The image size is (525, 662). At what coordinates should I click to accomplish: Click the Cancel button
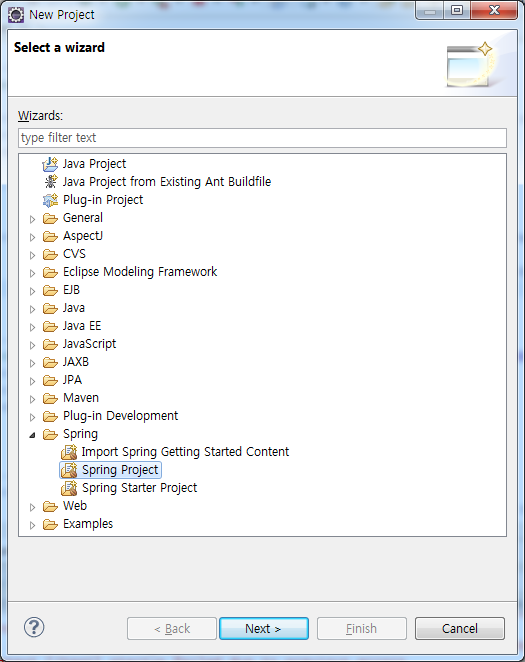(x=460, y=629)
